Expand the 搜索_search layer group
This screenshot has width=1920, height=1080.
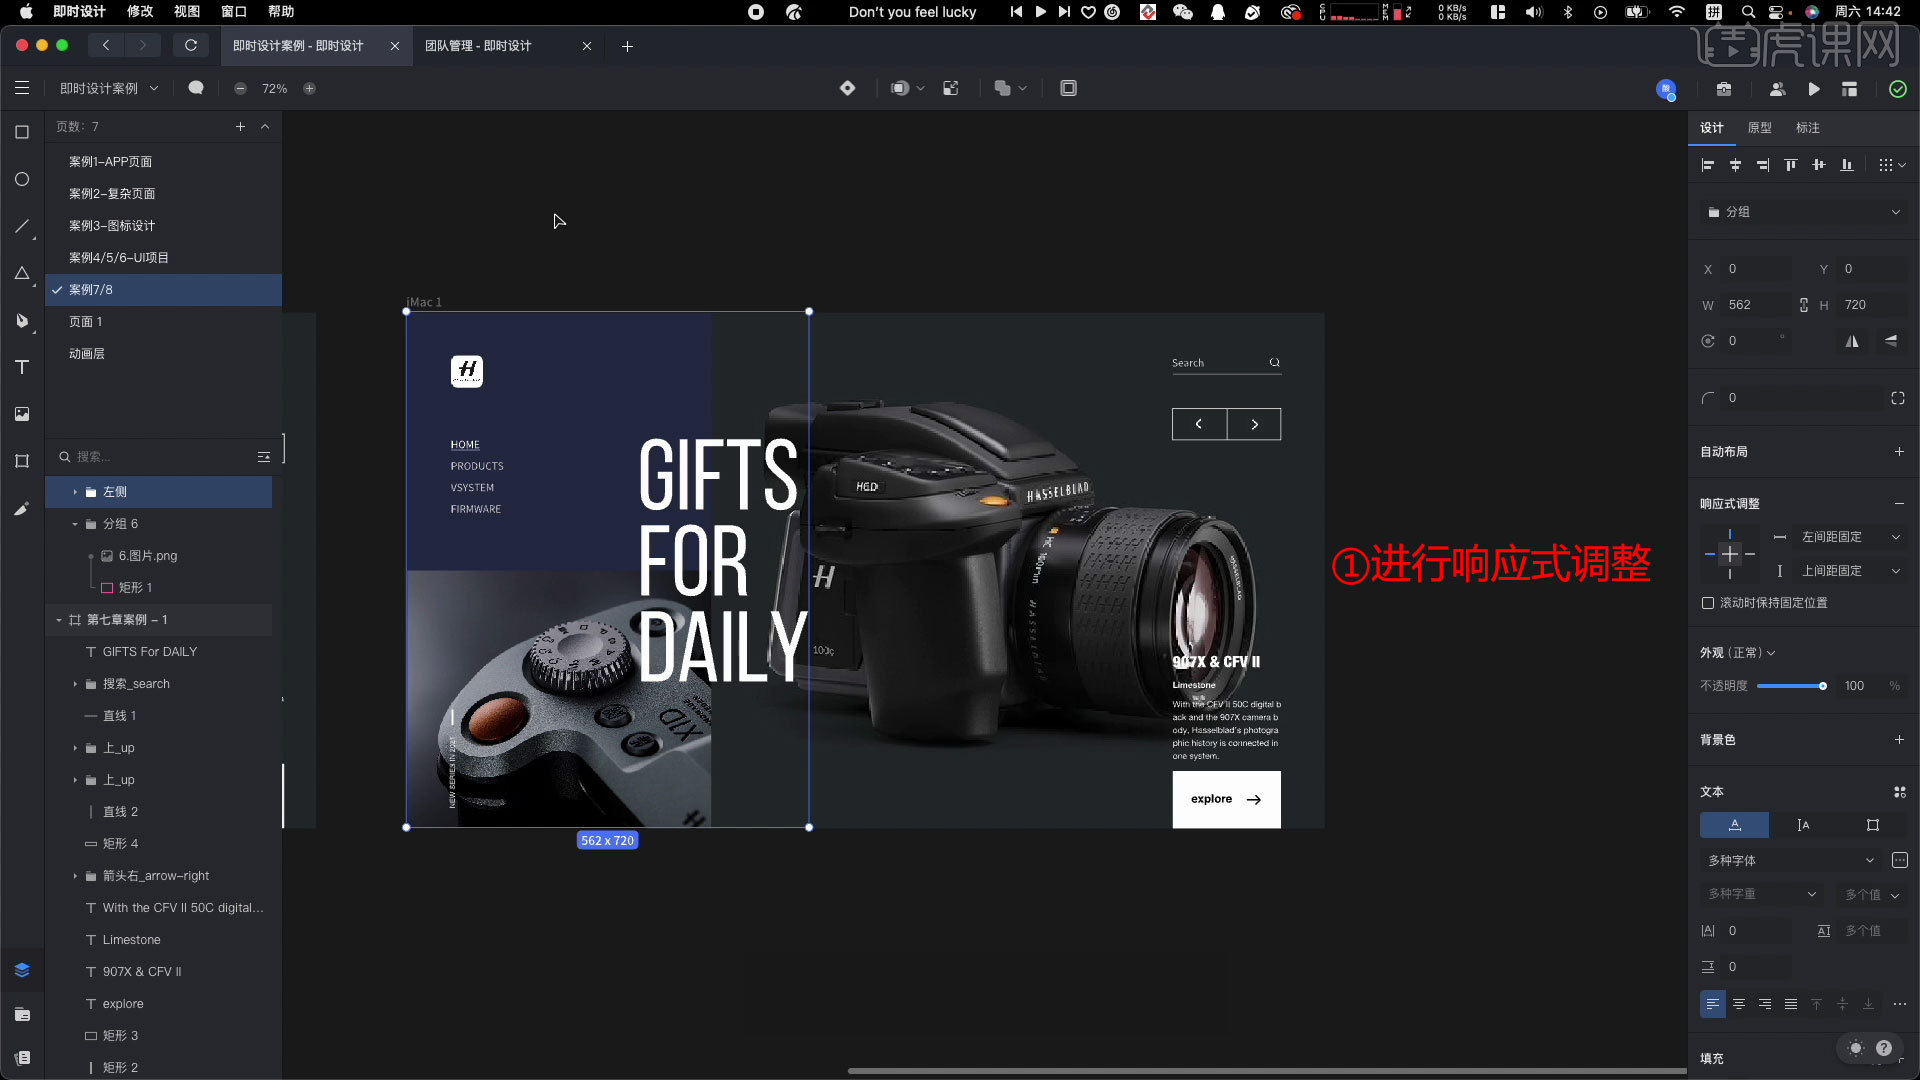(75, 684)
